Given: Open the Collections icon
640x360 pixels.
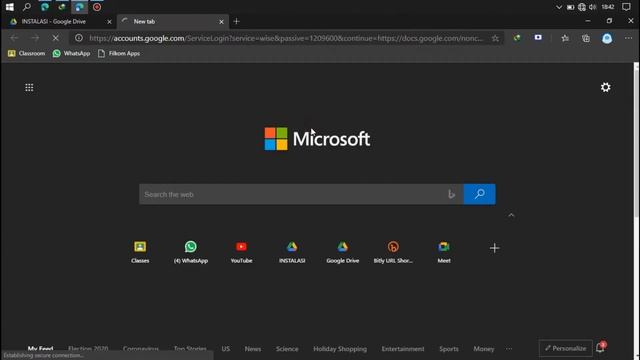Looking at the screenshot, I should pyautogui.click(x=586, y=38).
